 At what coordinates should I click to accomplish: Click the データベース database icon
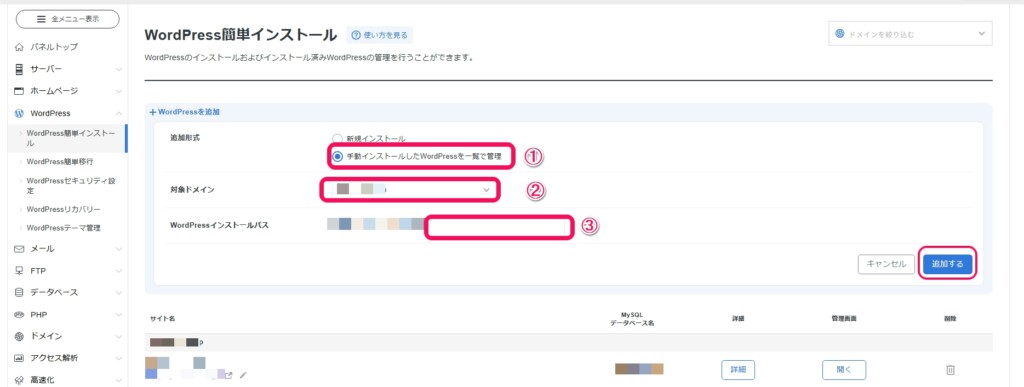click(19, 292)
